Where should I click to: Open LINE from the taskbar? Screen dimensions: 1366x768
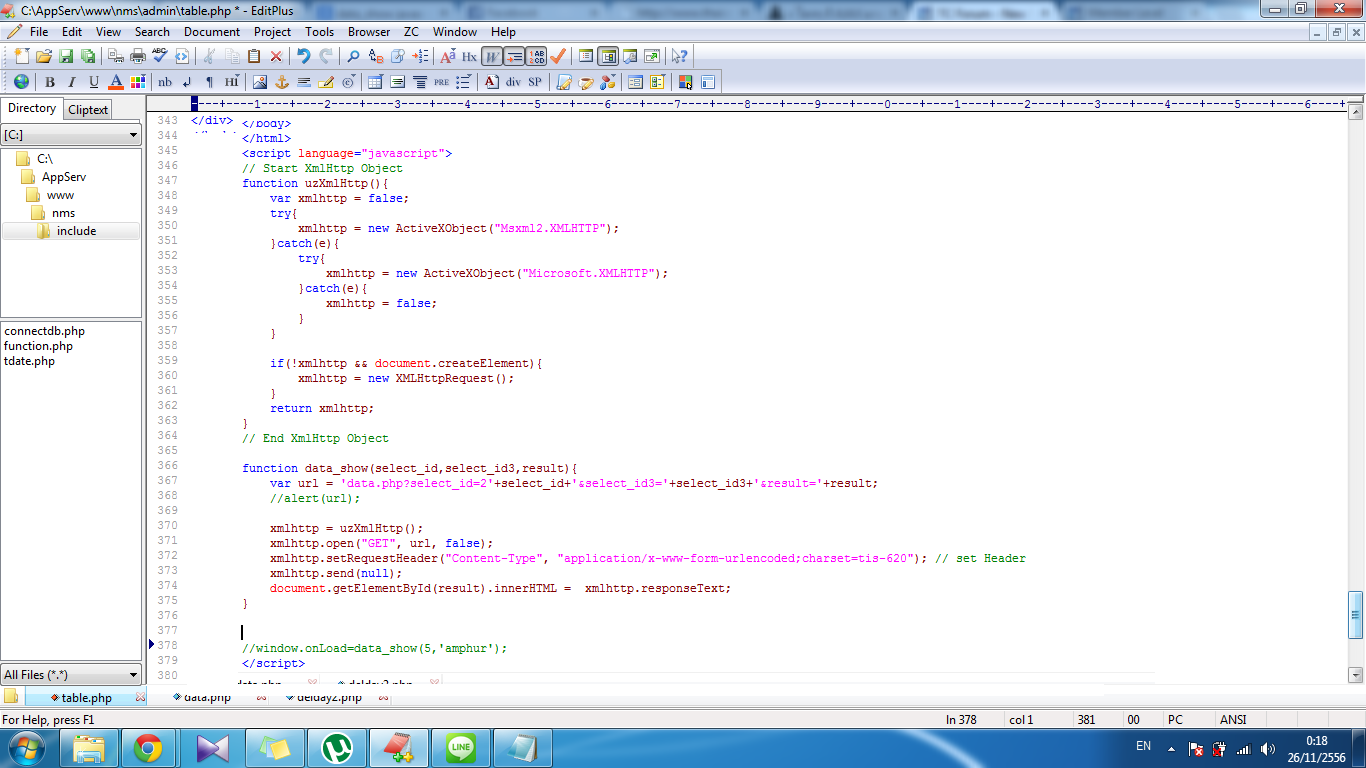pos(460,748)
